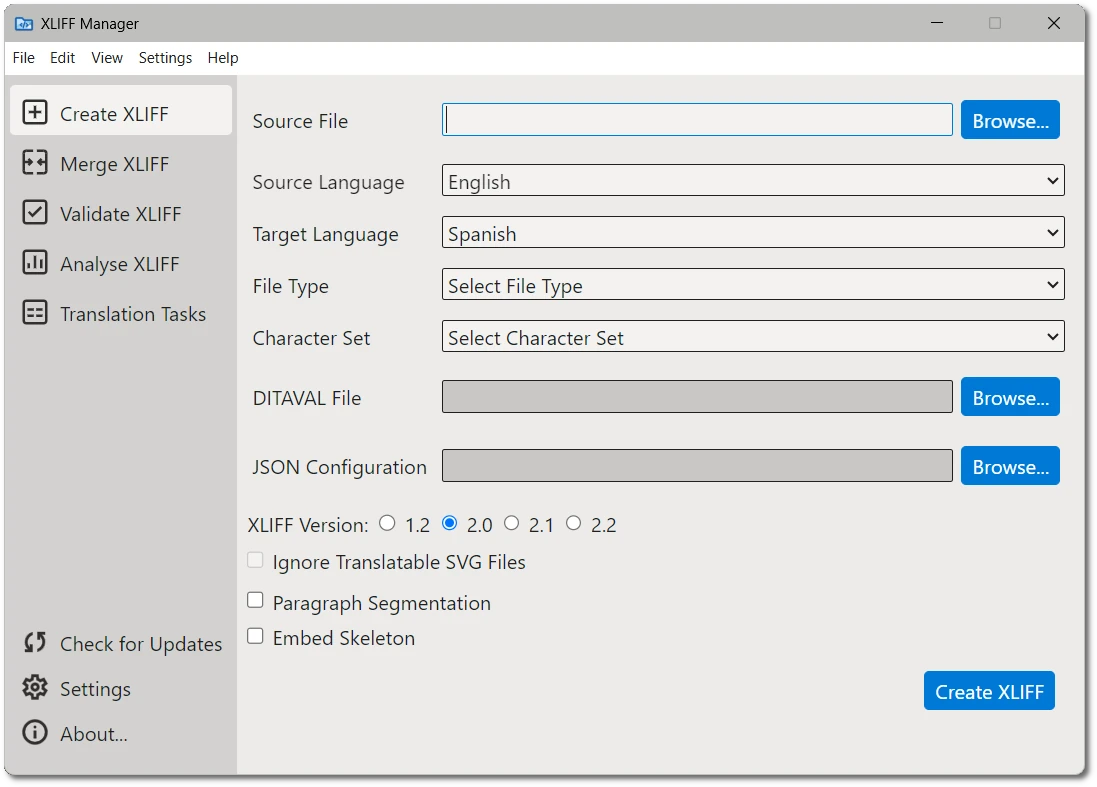Close the XLIFF Manager window

point(1054,24)
